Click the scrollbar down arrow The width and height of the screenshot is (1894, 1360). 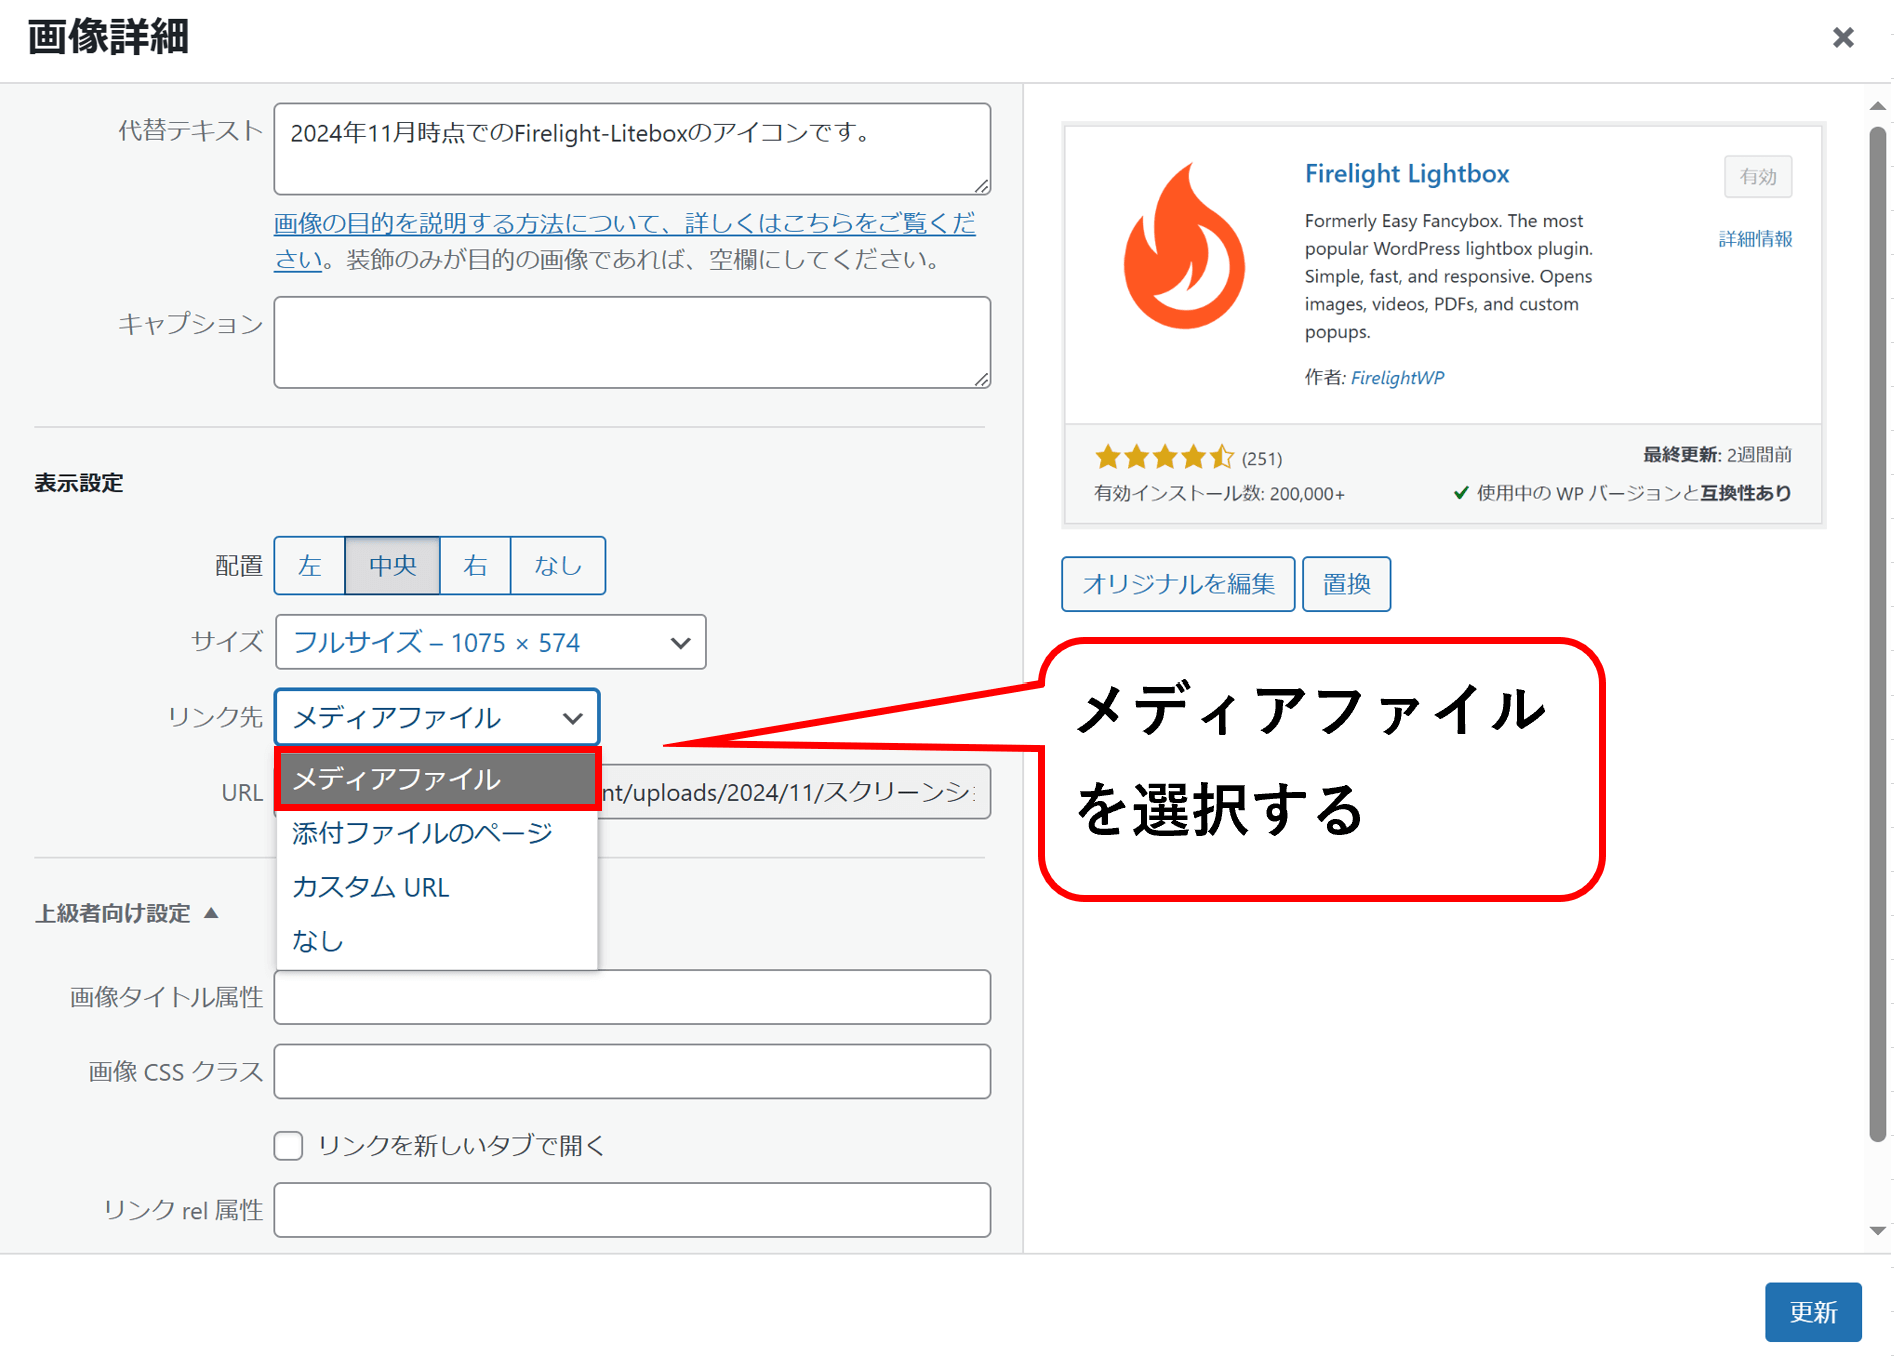[x=1878, y=1230]
